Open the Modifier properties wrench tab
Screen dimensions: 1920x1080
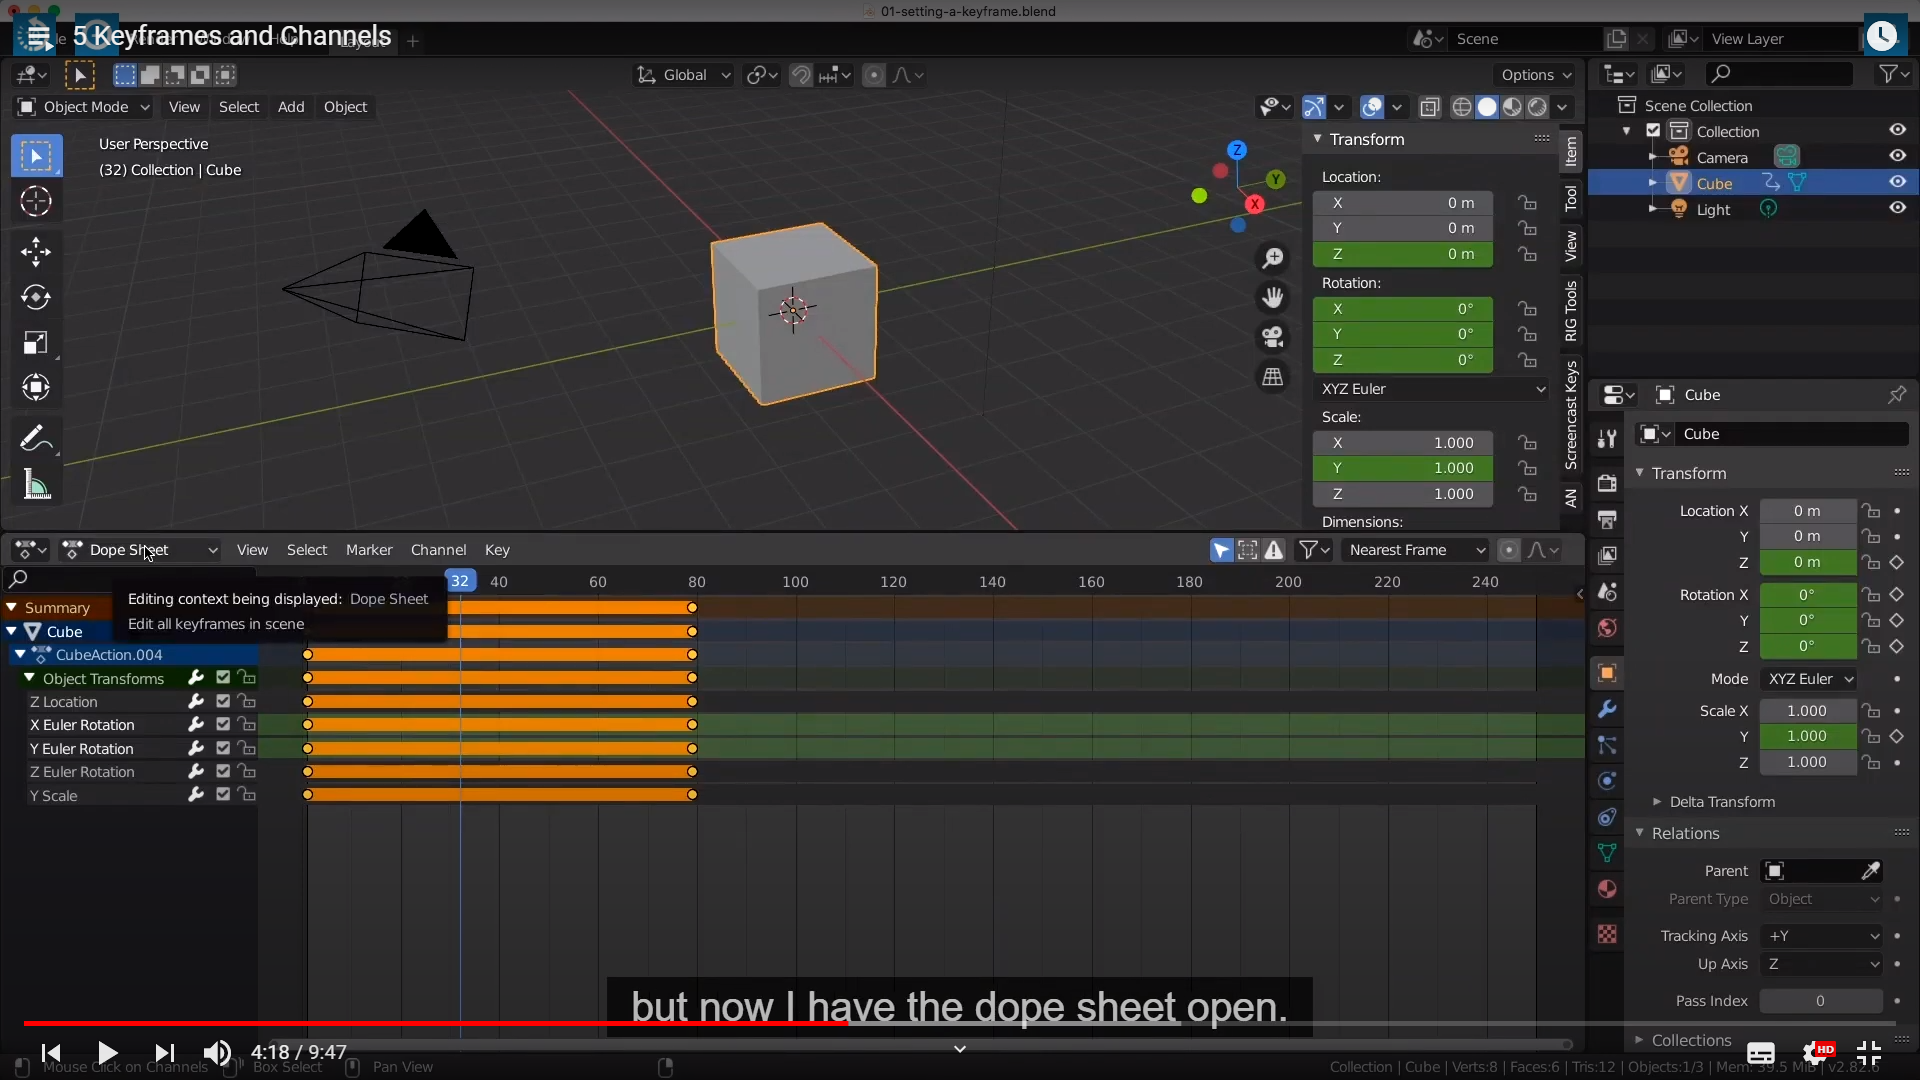click(x=1607, y=709)
